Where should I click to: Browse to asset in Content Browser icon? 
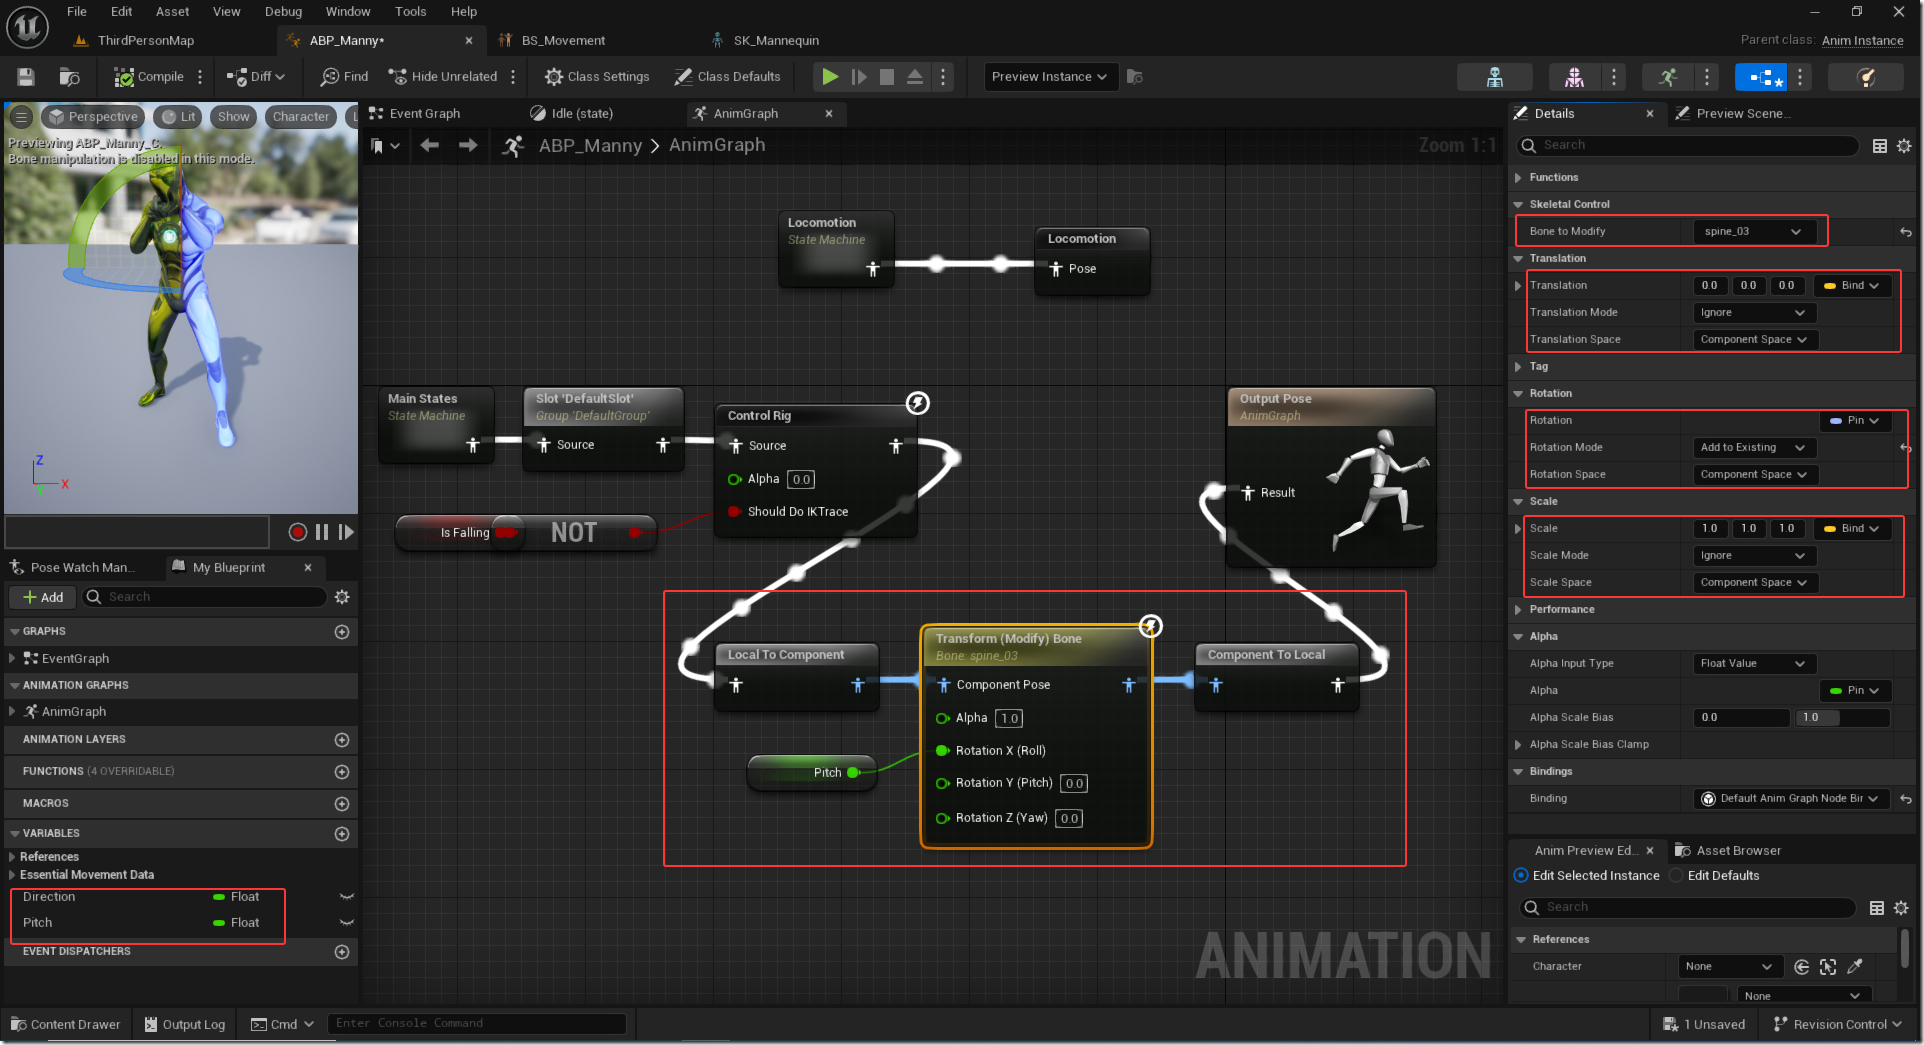tap(69, 77)
